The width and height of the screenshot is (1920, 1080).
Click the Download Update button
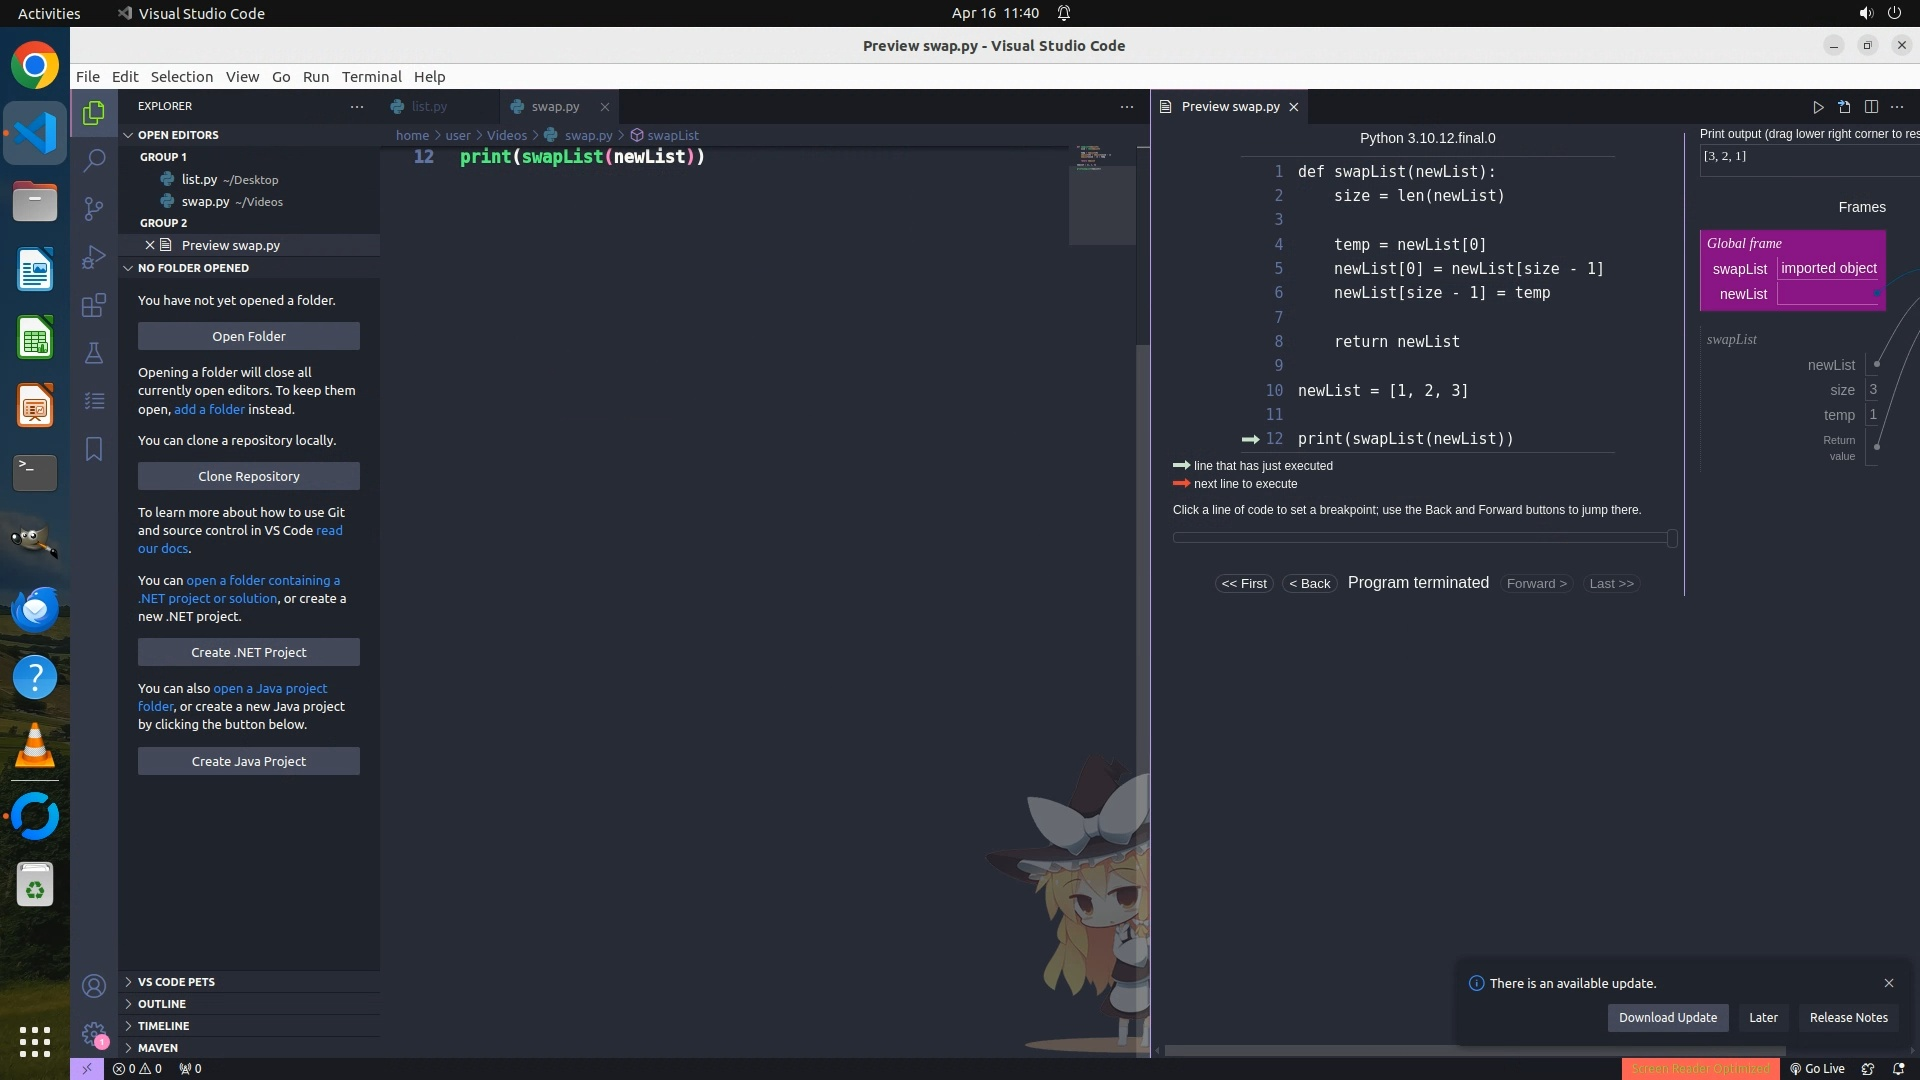(1667, 1017)
